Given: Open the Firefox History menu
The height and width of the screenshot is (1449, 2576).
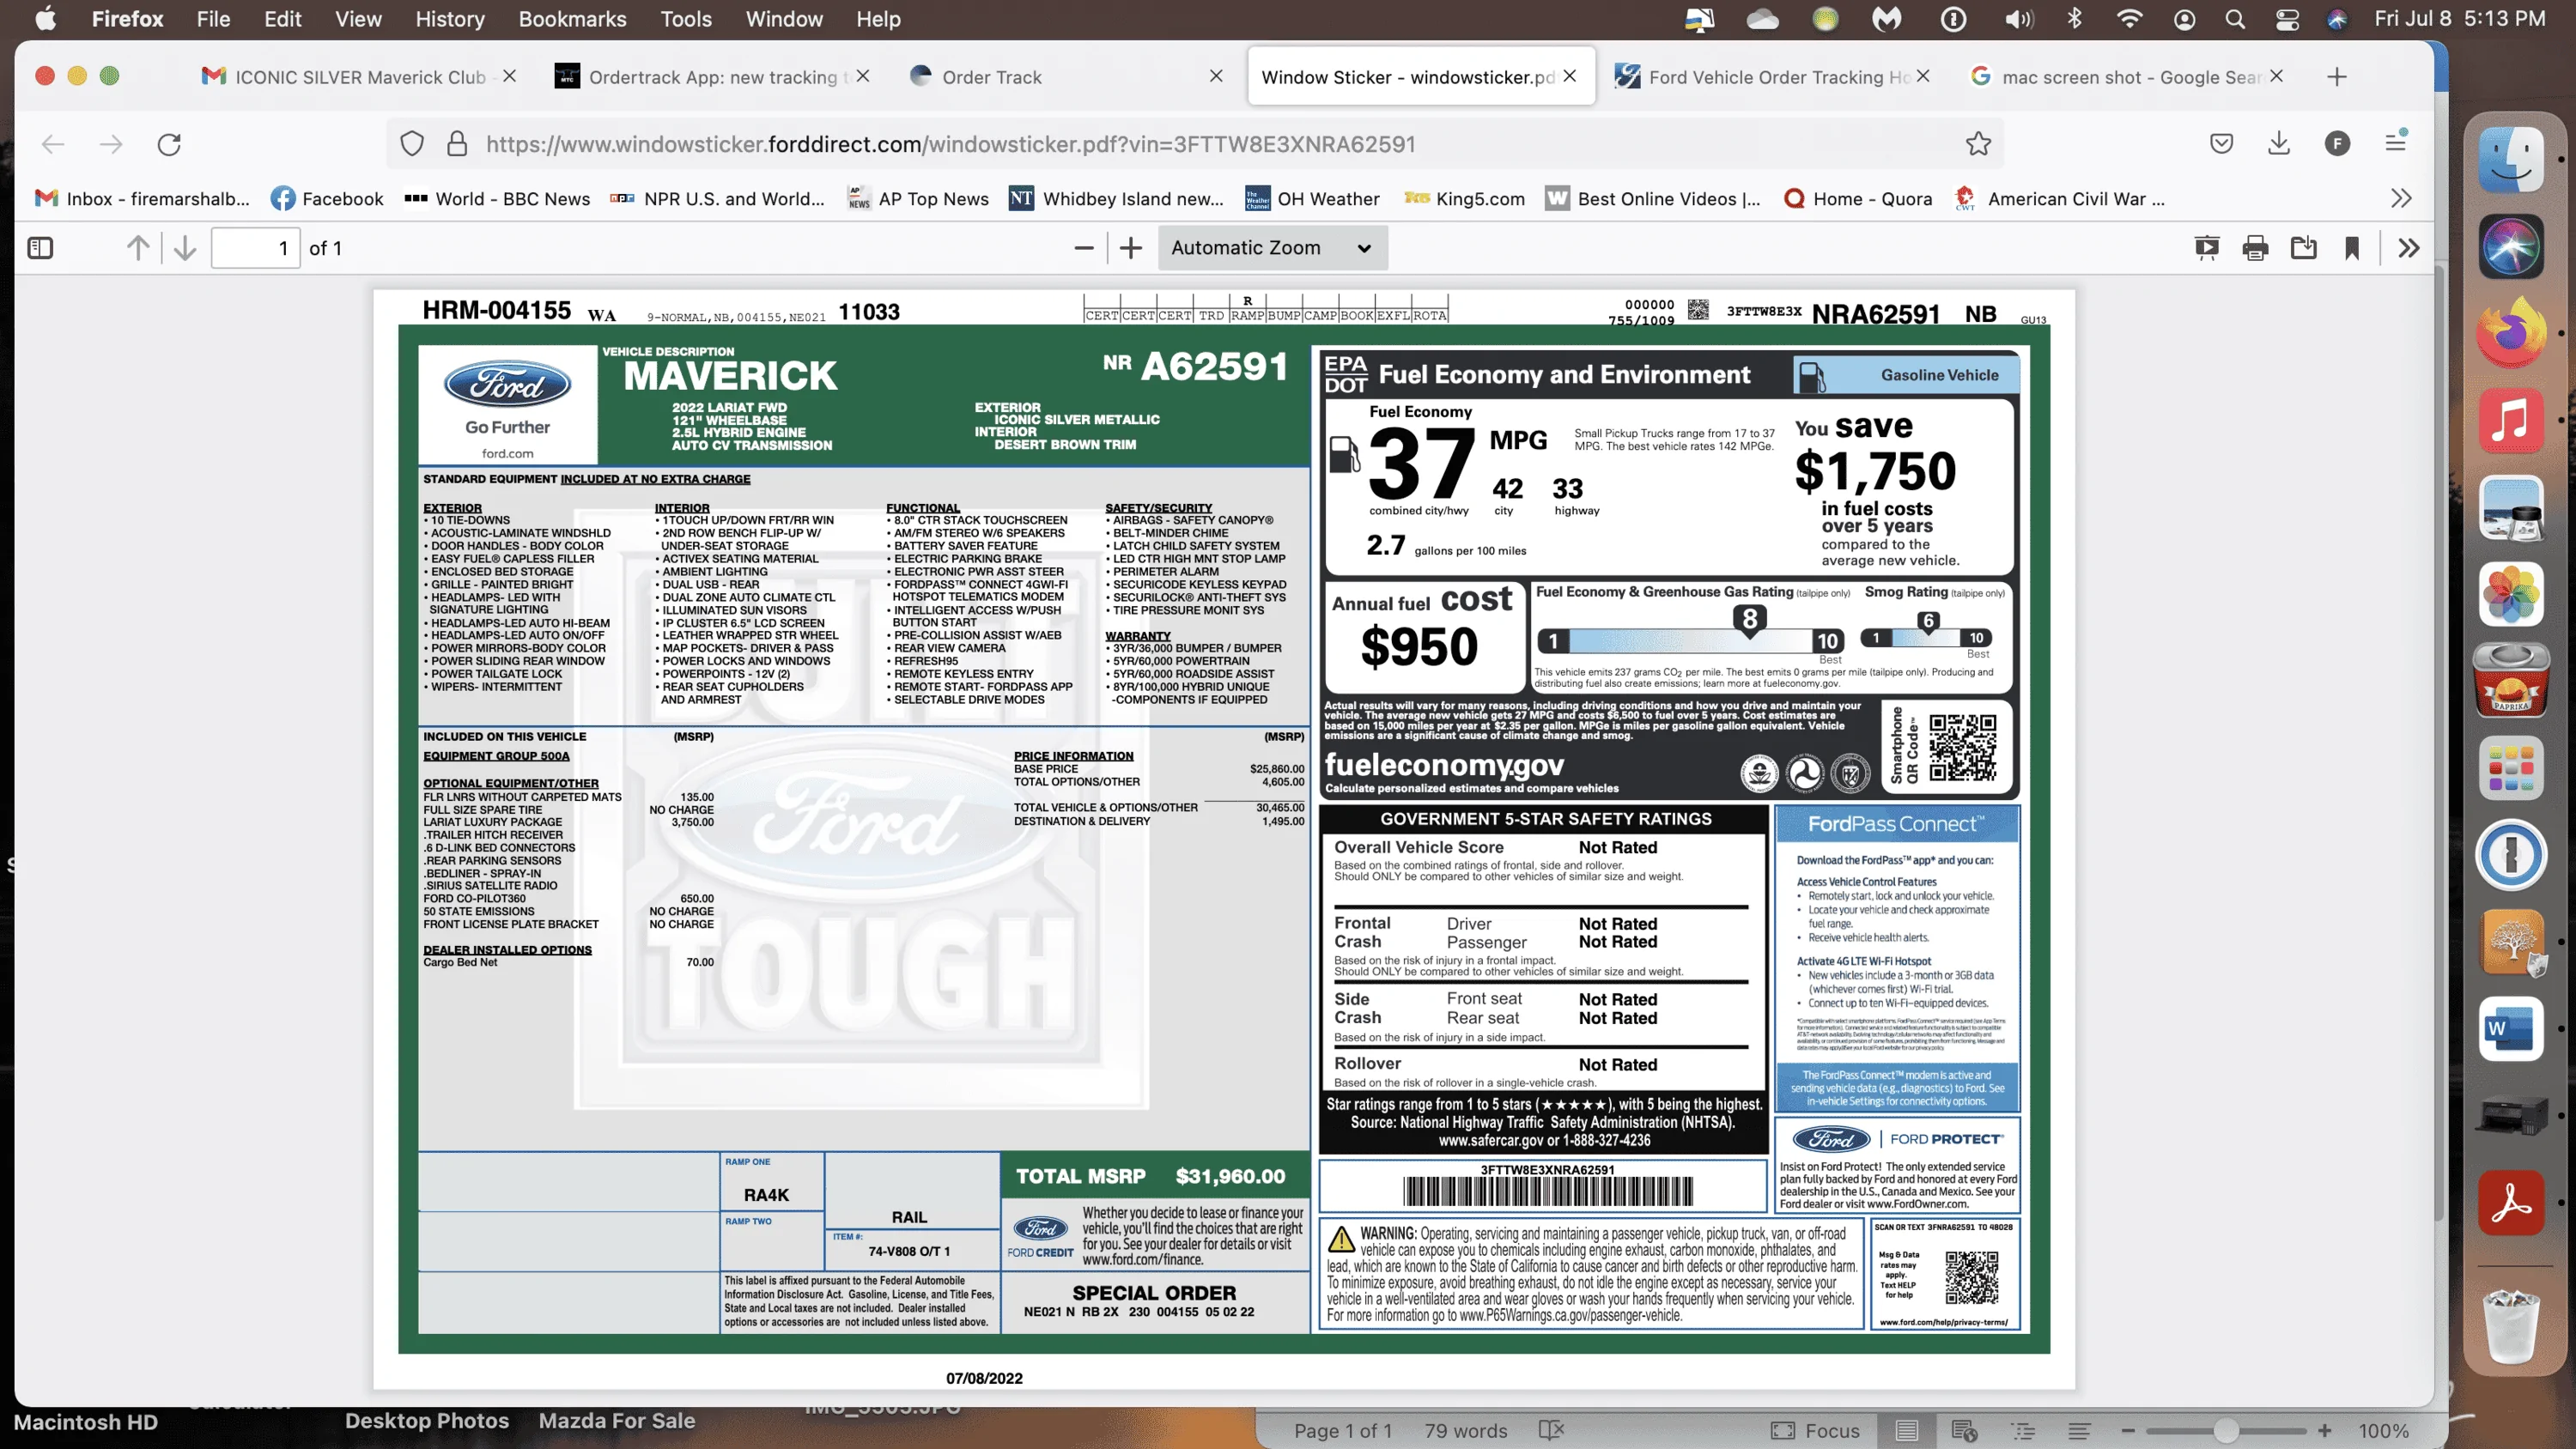Looking at the screenshot, I should tap(449, 19).
